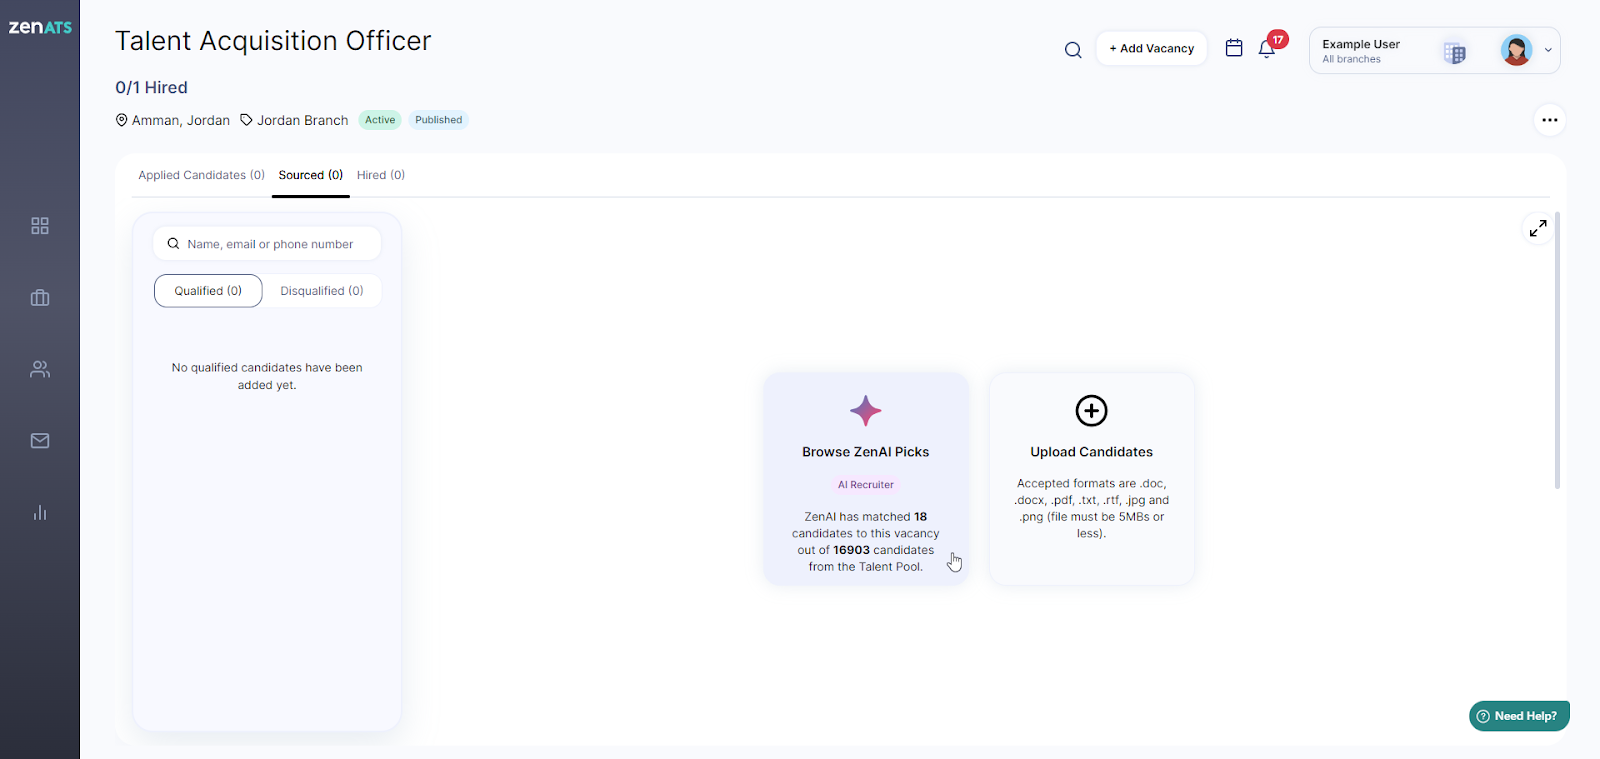Viewport: 1600px width, 759px height.
Task: Select the Disqualified (0) filter
Action: [x=322, y=291]
